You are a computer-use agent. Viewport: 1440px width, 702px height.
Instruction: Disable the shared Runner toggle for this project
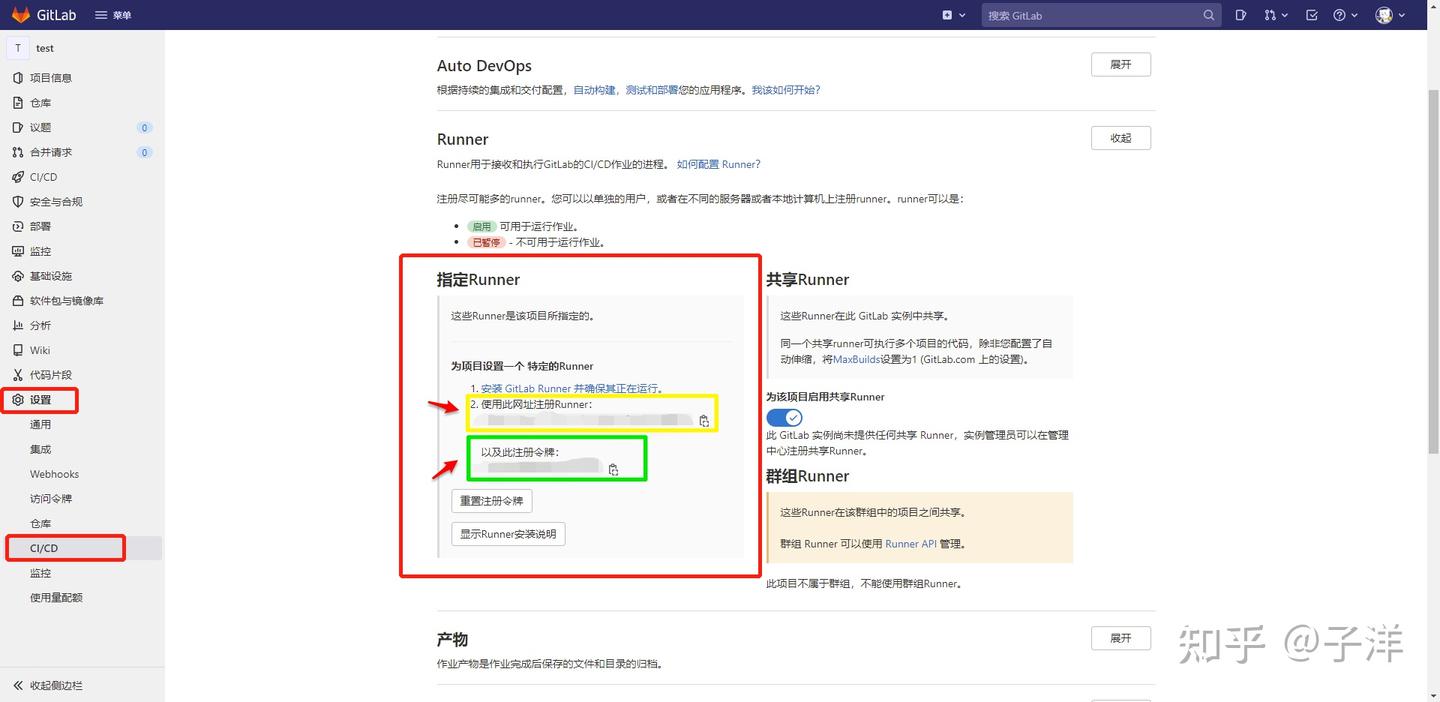point(784,417)
